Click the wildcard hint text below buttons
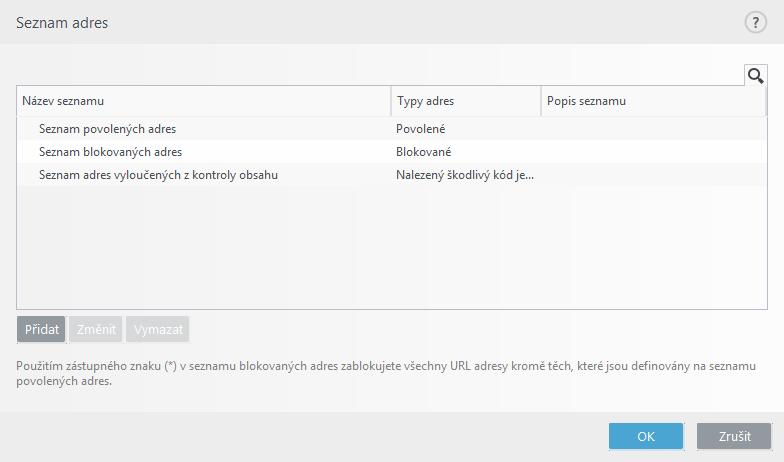This screenshot has height=462, width=784. 386,374
